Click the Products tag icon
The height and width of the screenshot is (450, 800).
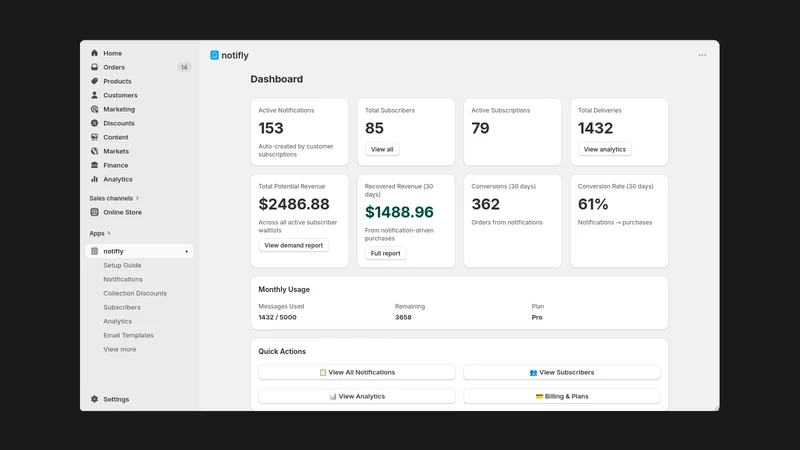[94, 81]
